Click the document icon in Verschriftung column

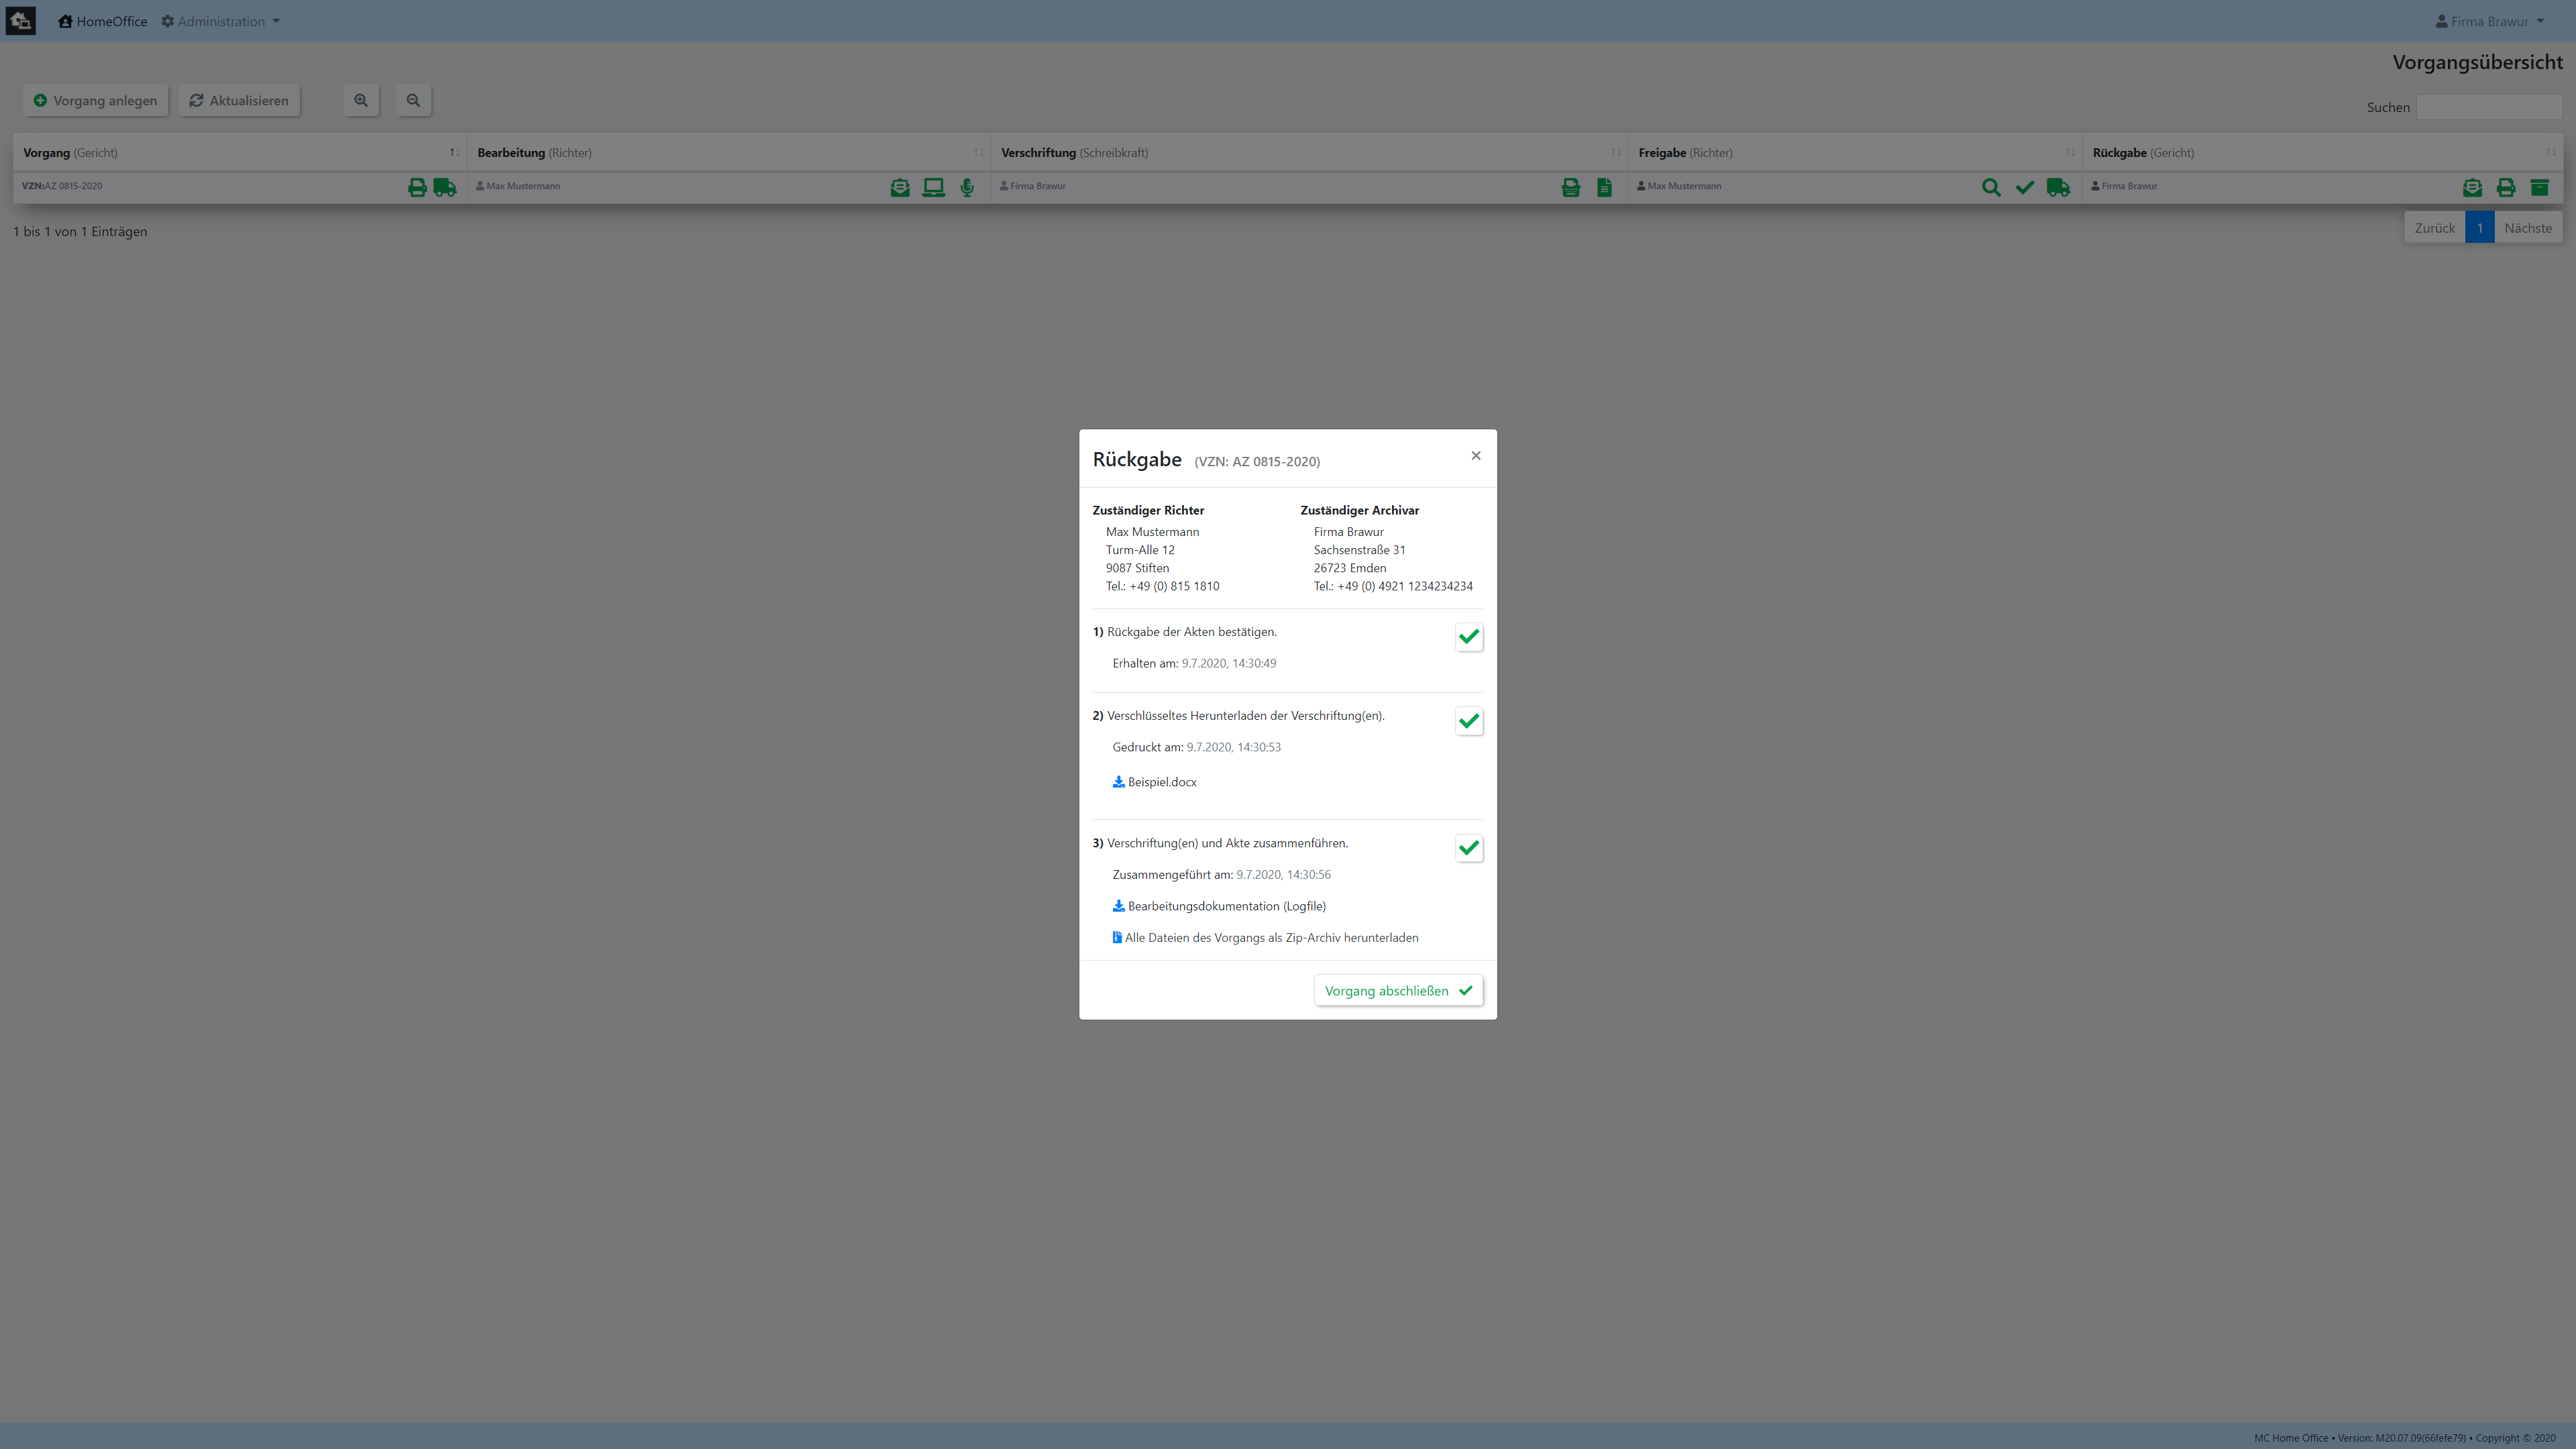[x=1604, y=187]
